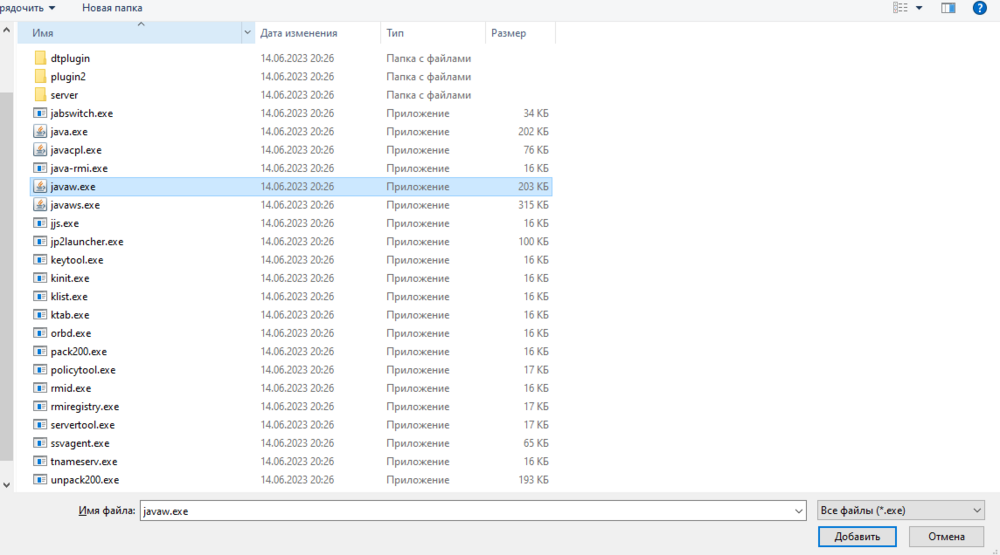Expand the Имя column filter arrow

coord(248,33)
